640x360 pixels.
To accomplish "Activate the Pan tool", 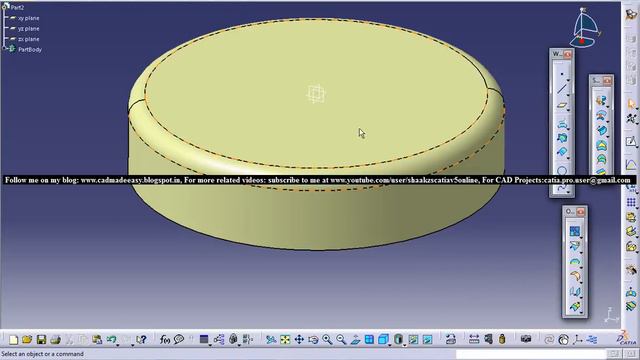I will click(x=299, y=340).
